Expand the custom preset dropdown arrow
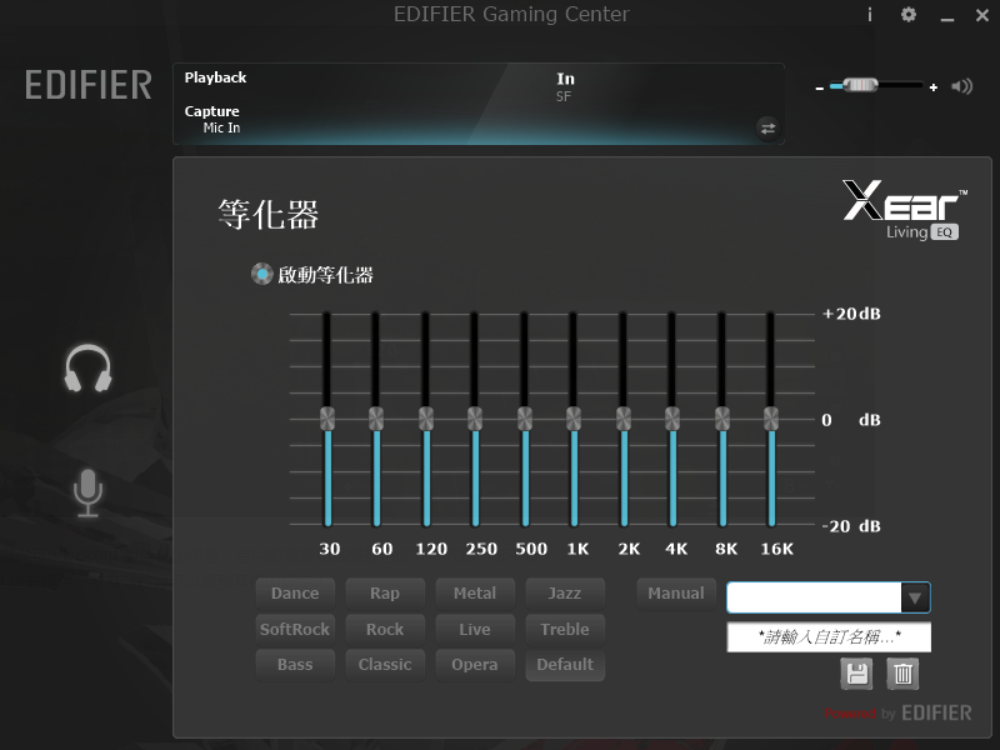The height and width of the screenshot is (750, 1000). pyautogui.click(x=915, y=598)
